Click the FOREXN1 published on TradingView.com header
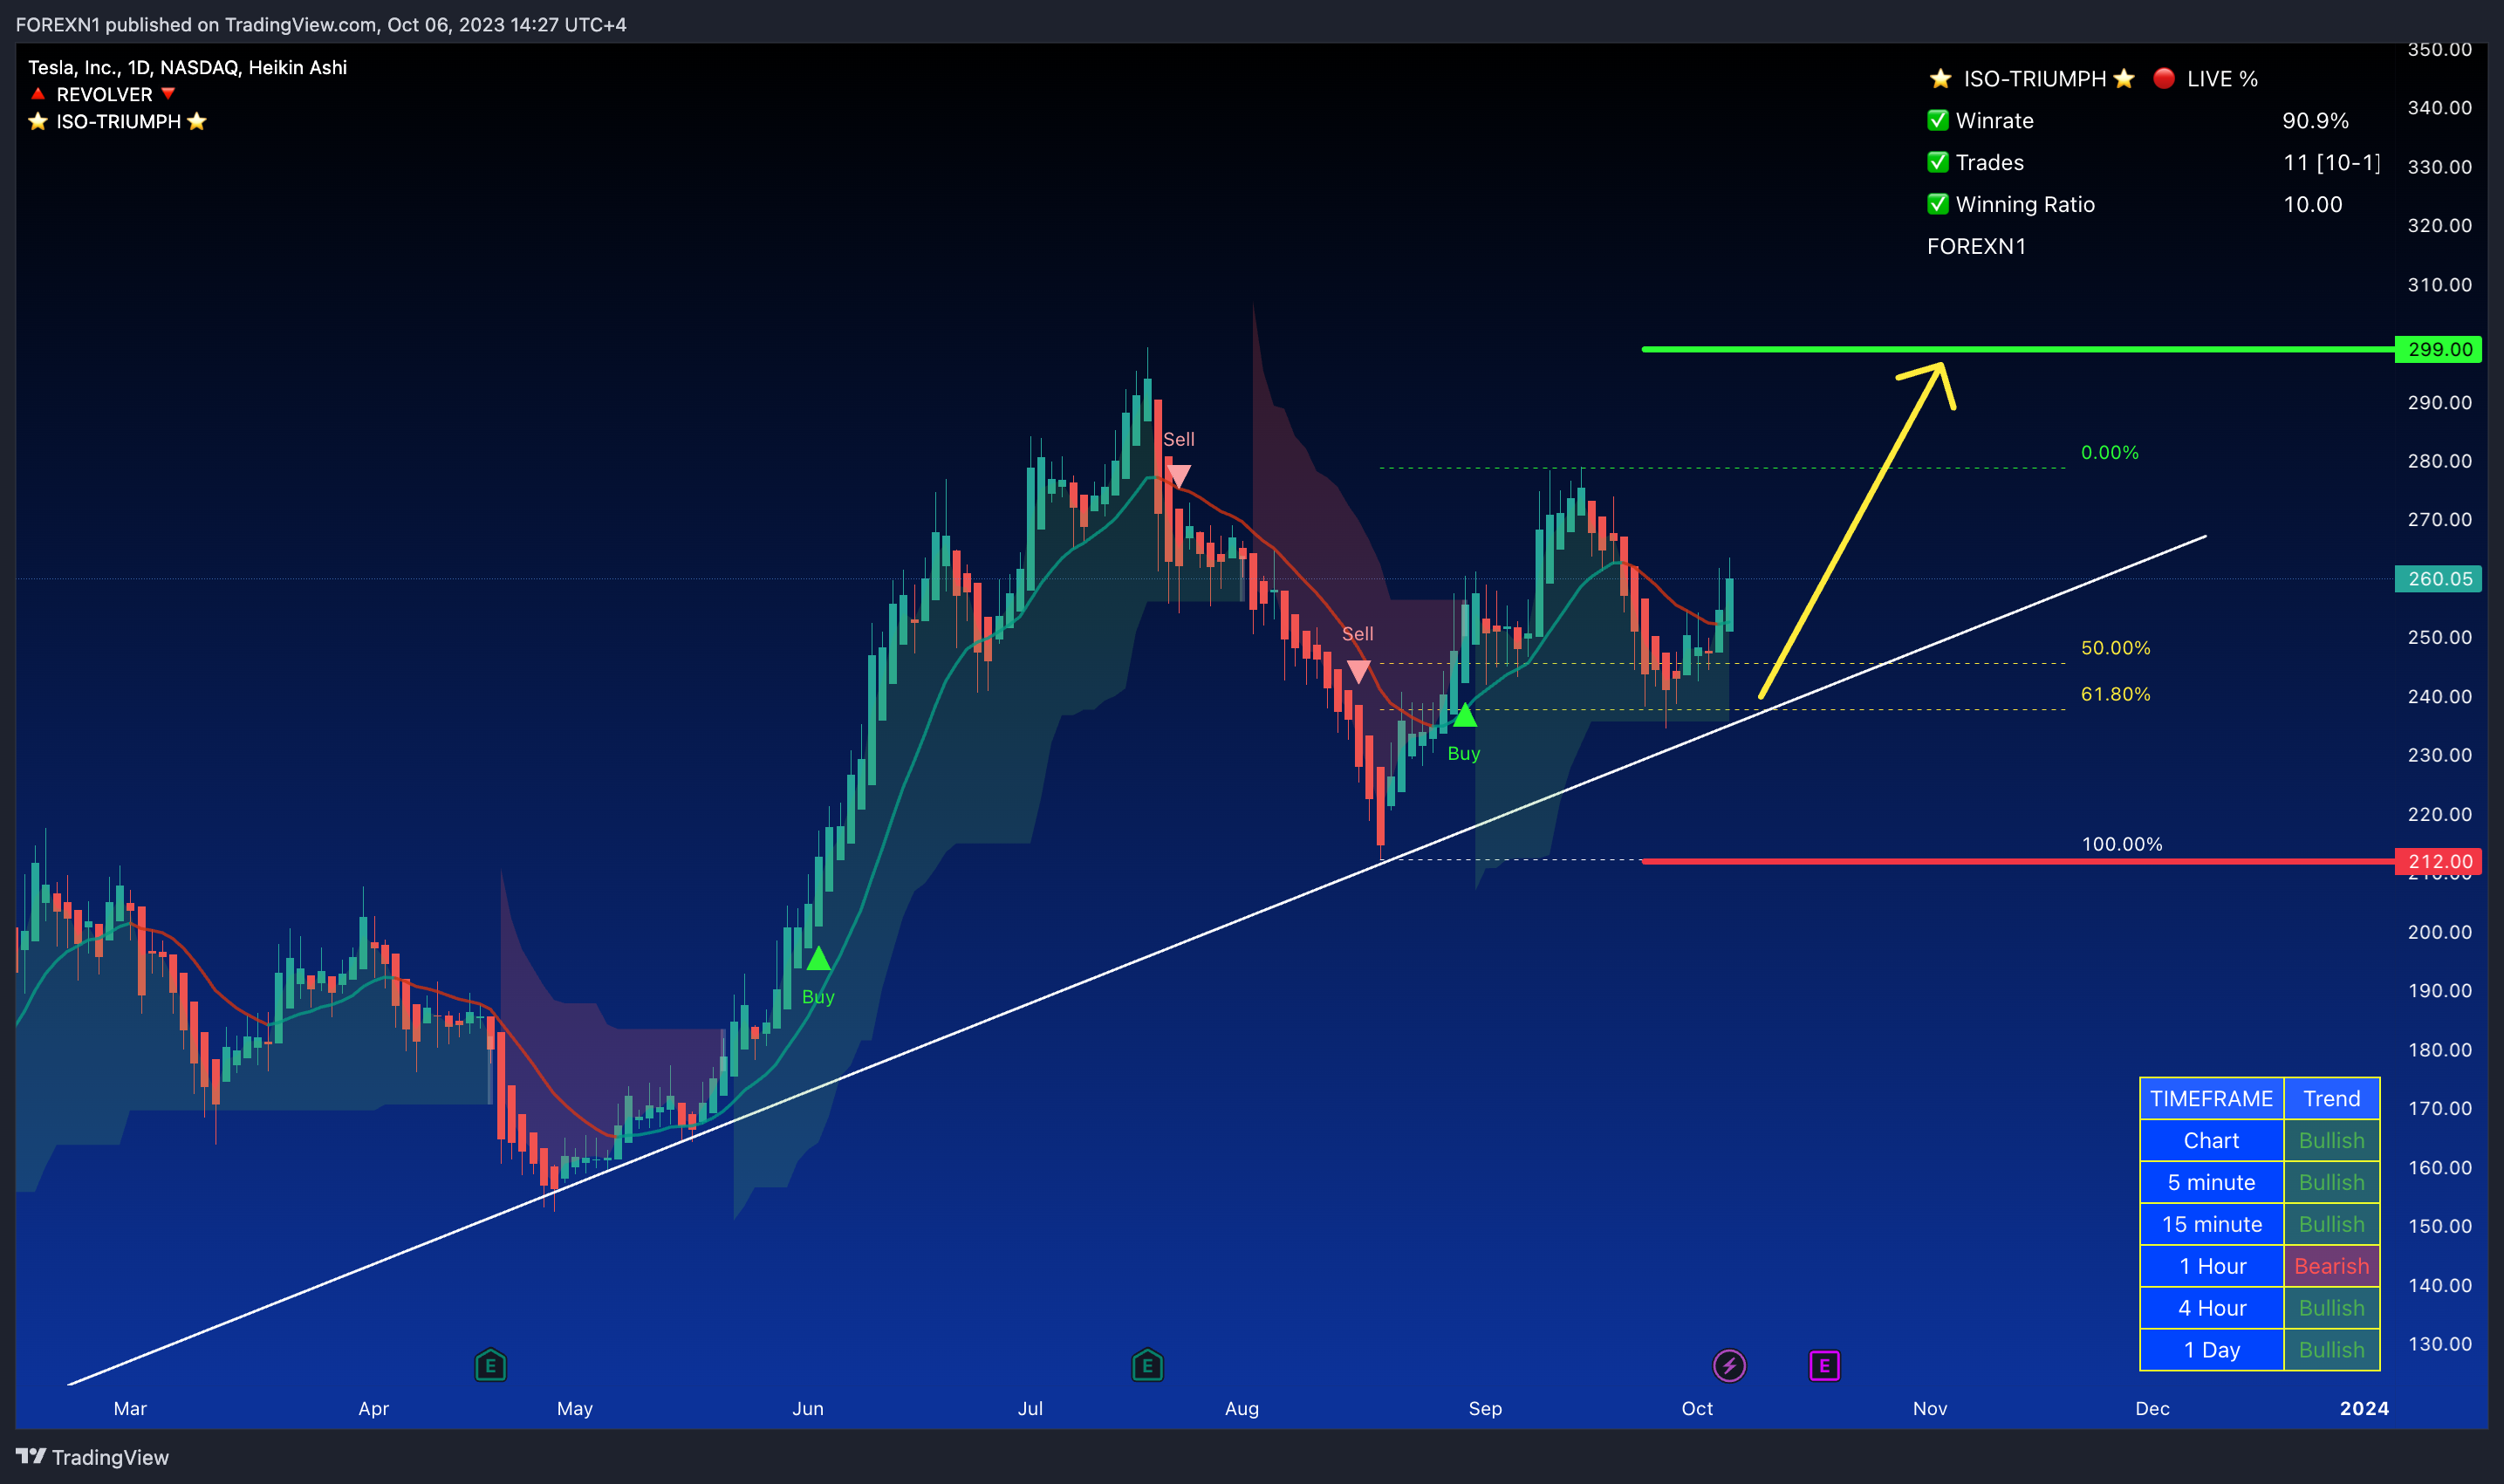 [321, 24]
